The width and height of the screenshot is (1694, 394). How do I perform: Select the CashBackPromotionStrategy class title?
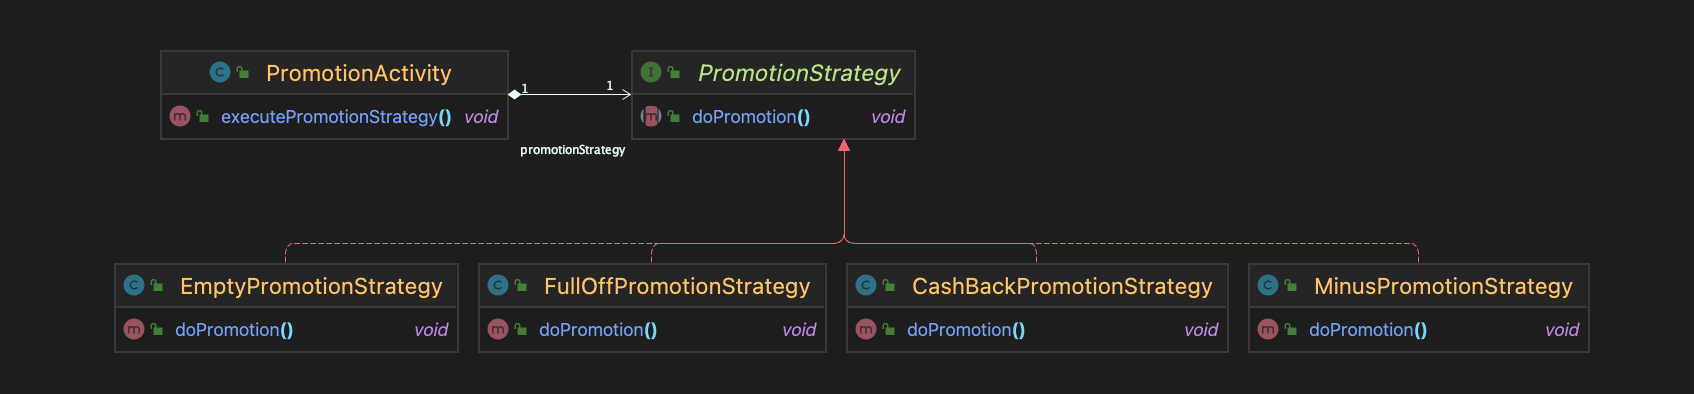1062,286
